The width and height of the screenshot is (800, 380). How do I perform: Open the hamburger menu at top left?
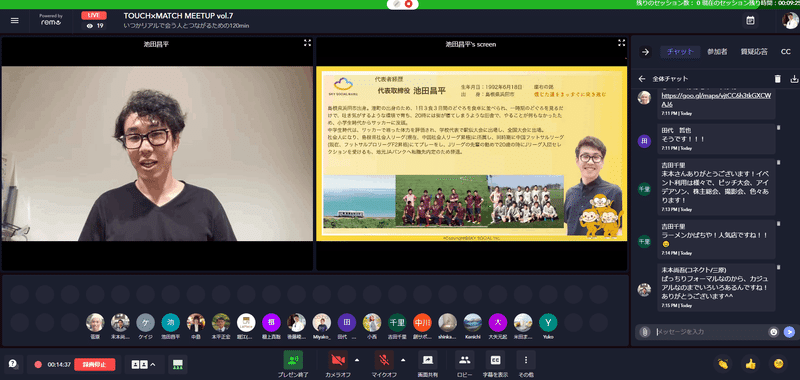coord(14,20)
